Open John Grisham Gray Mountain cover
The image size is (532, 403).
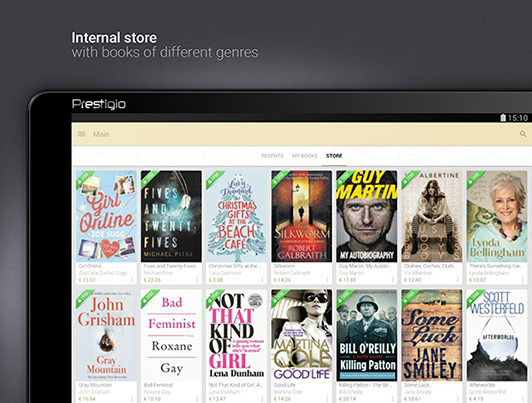[106, 335]
